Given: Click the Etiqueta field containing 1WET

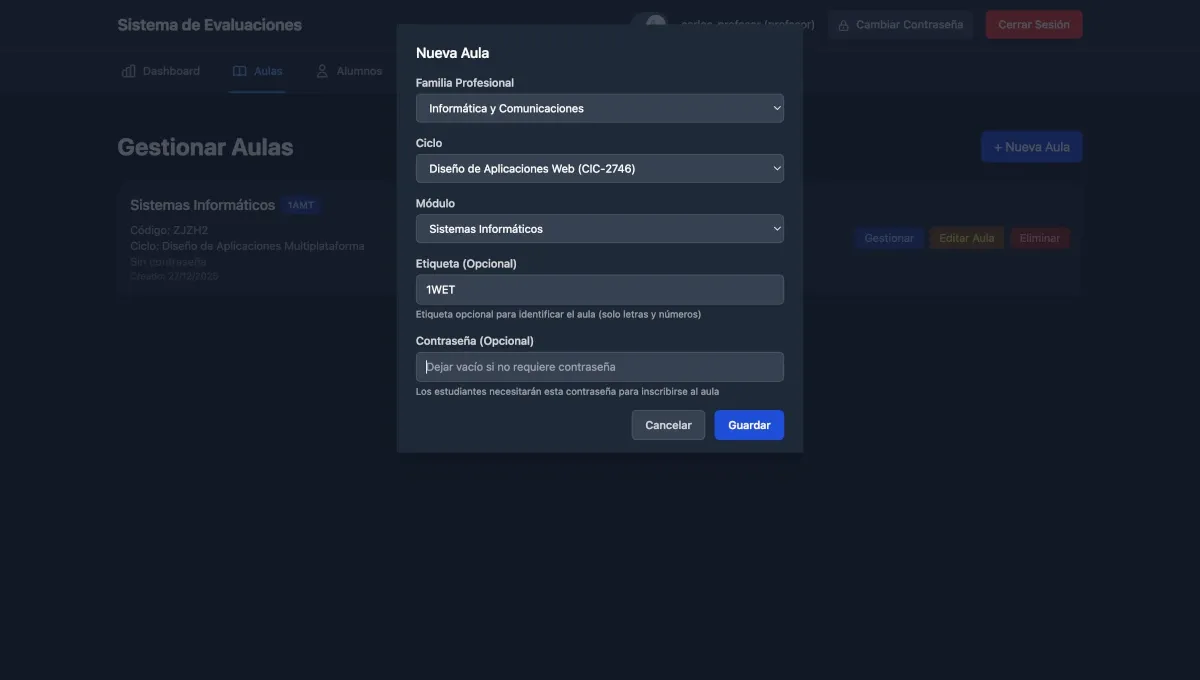Looking at the screenshot, I should [x=600, y=287].
